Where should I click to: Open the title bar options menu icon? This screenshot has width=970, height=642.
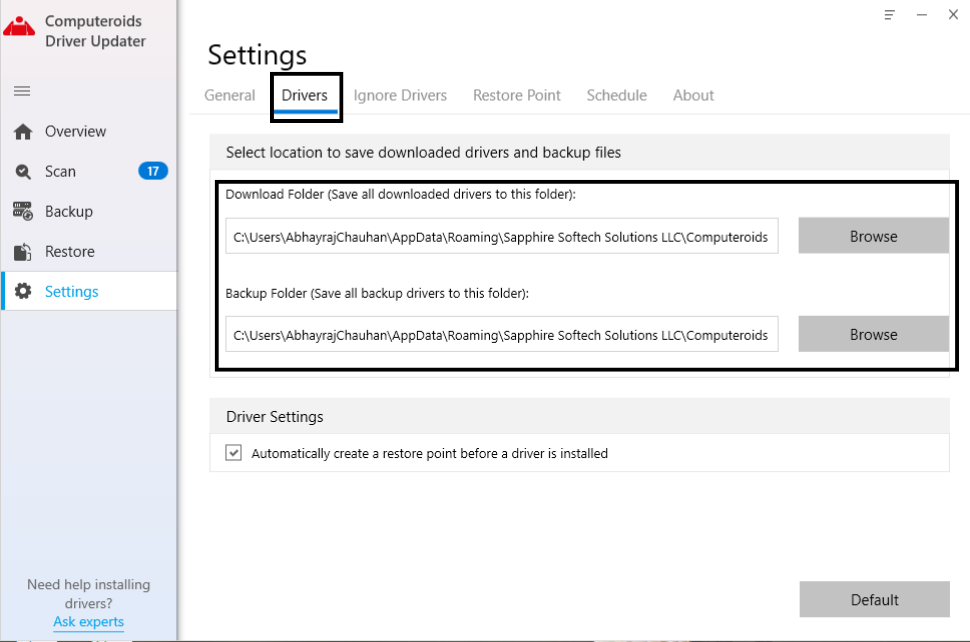pyautogui.click(x=890, y=15)
